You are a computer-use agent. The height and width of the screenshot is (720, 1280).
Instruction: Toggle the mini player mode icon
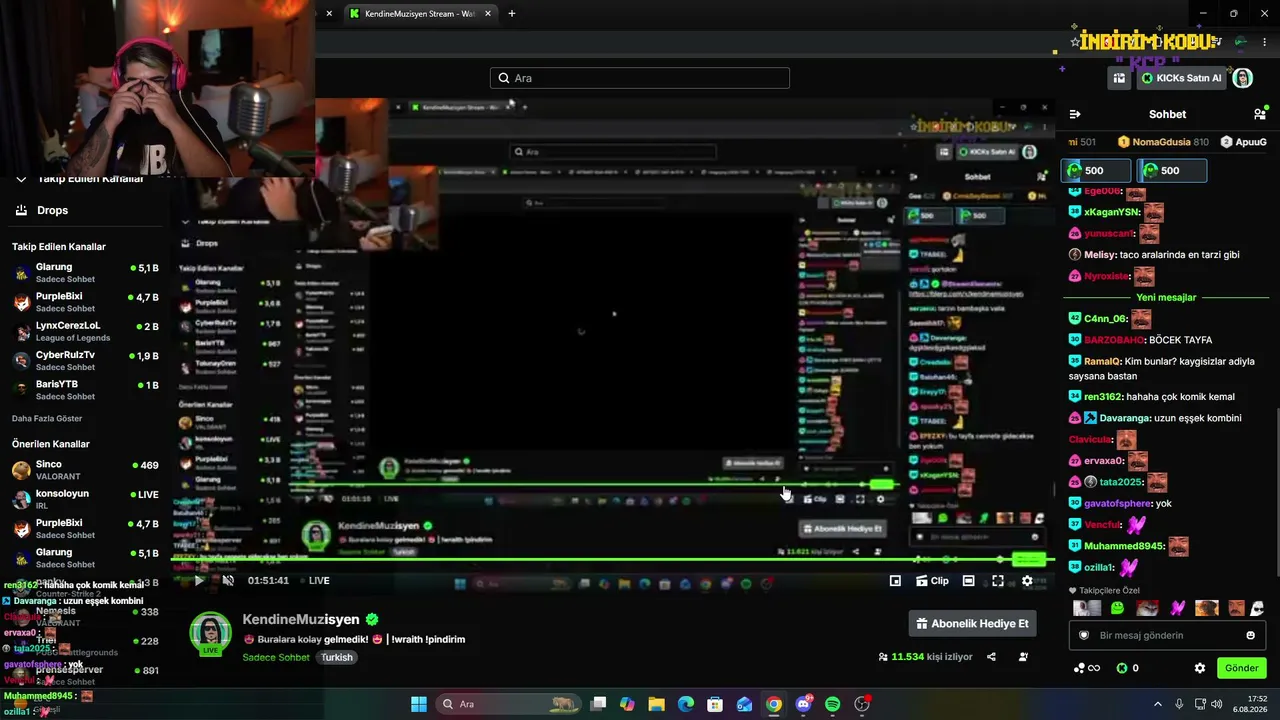pyautogui.click(x=895, y=580)
